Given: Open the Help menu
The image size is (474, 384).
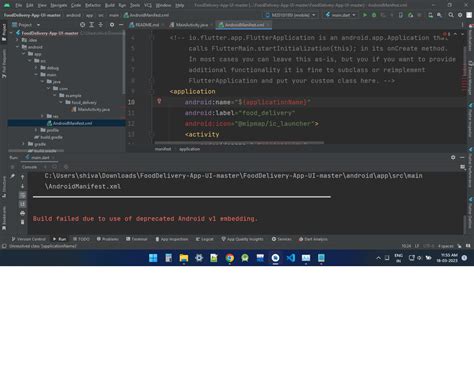Looking at the screenshot, I should tap(180, 5).
